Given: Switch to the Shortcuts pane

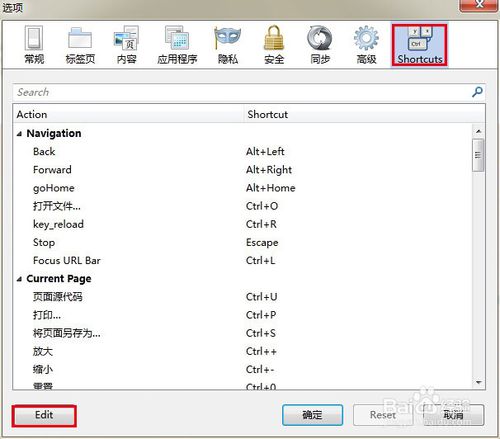Looking at the screenshot, I should (x=419, y=45).
